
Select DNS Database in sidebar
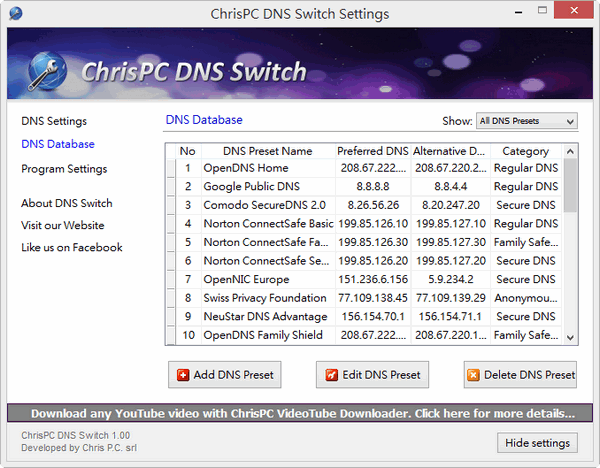(58, 144)
